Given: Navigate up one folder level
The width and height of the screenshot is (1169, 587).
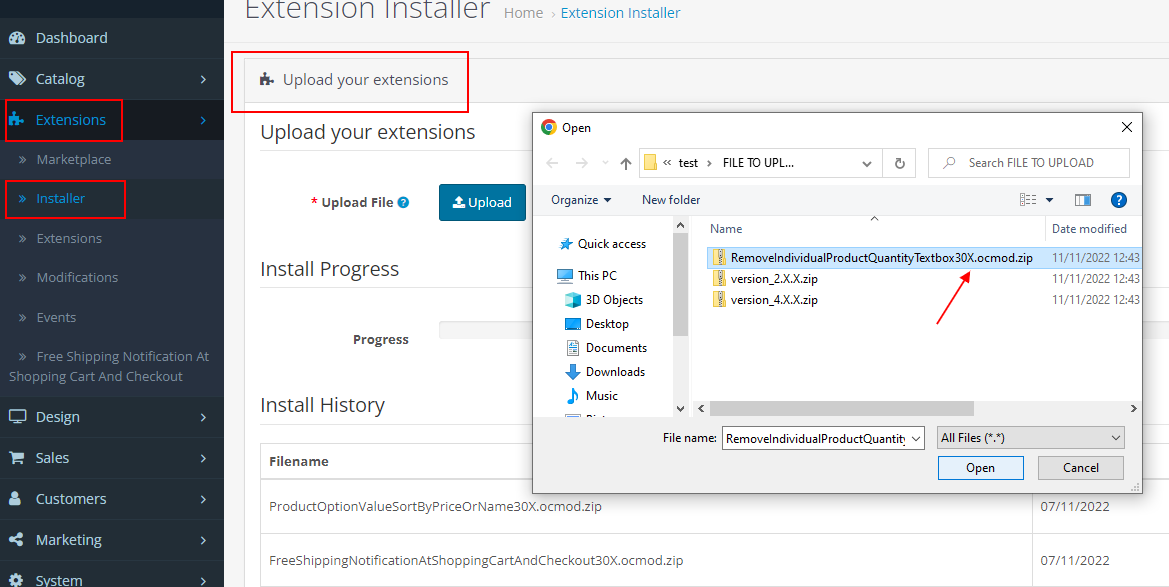Looking at the screenshot, I should pyautogui.click(x=625, y=162).
